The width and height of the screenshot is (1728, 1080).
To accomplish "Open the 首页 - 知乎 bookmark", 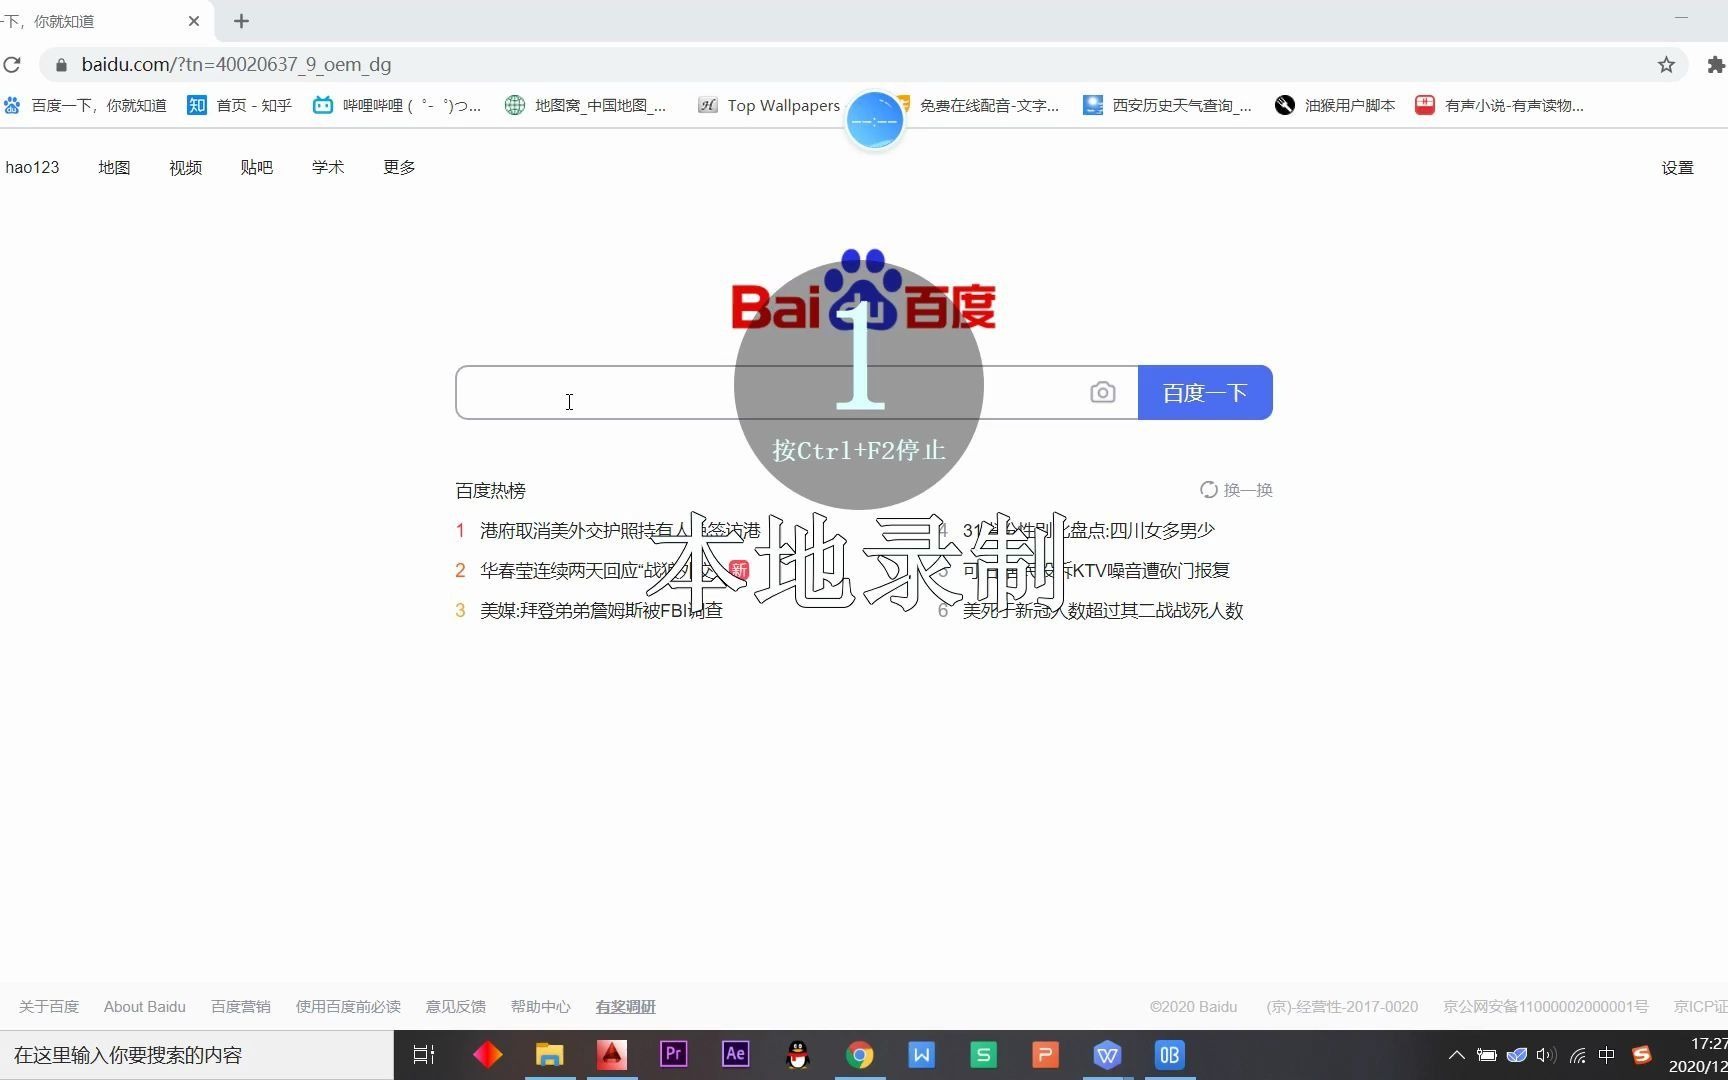I will [x=240, y=105].
